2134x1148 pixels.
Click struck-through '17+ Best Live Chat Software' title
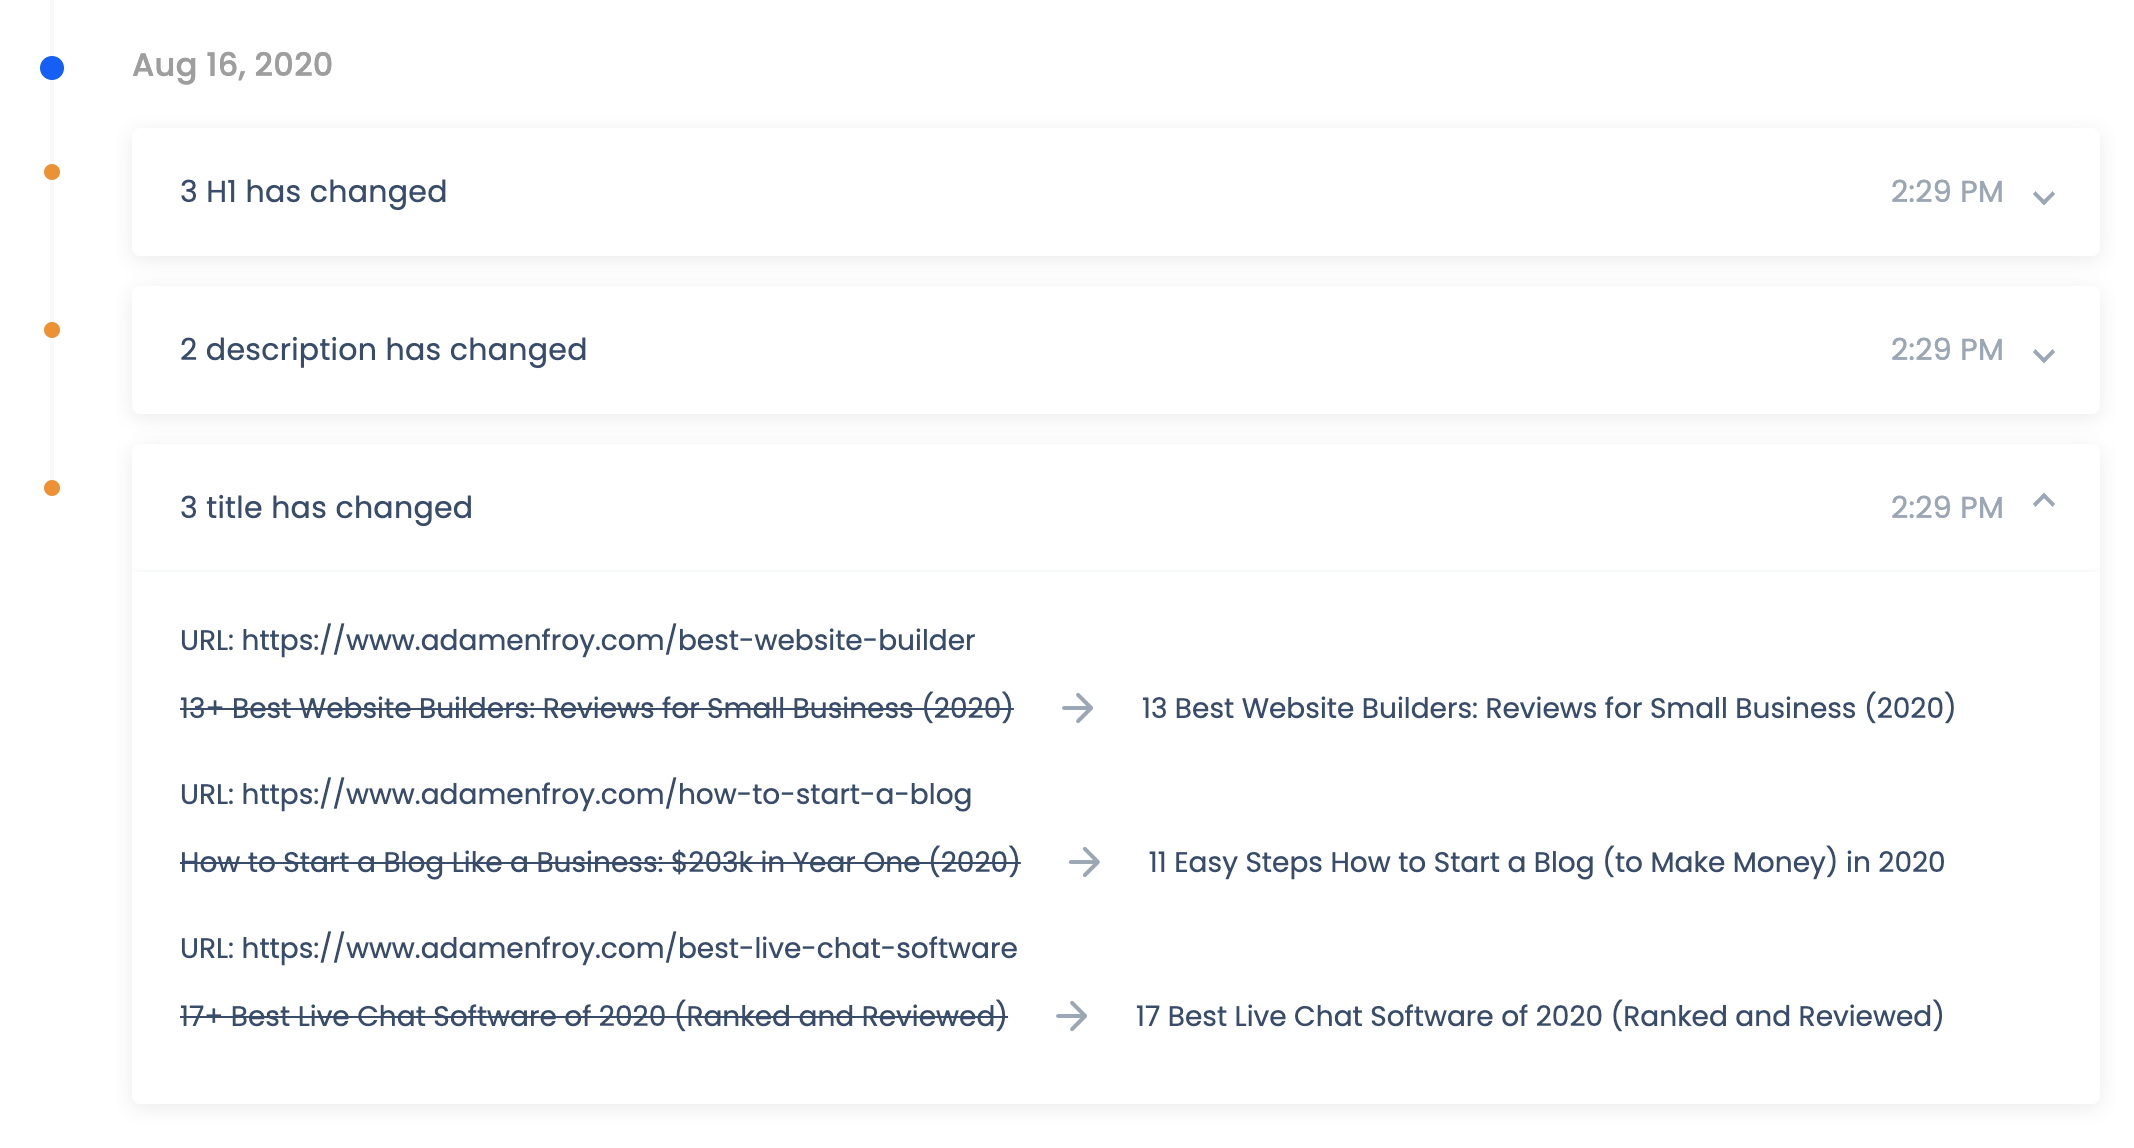click(593, 1016)
